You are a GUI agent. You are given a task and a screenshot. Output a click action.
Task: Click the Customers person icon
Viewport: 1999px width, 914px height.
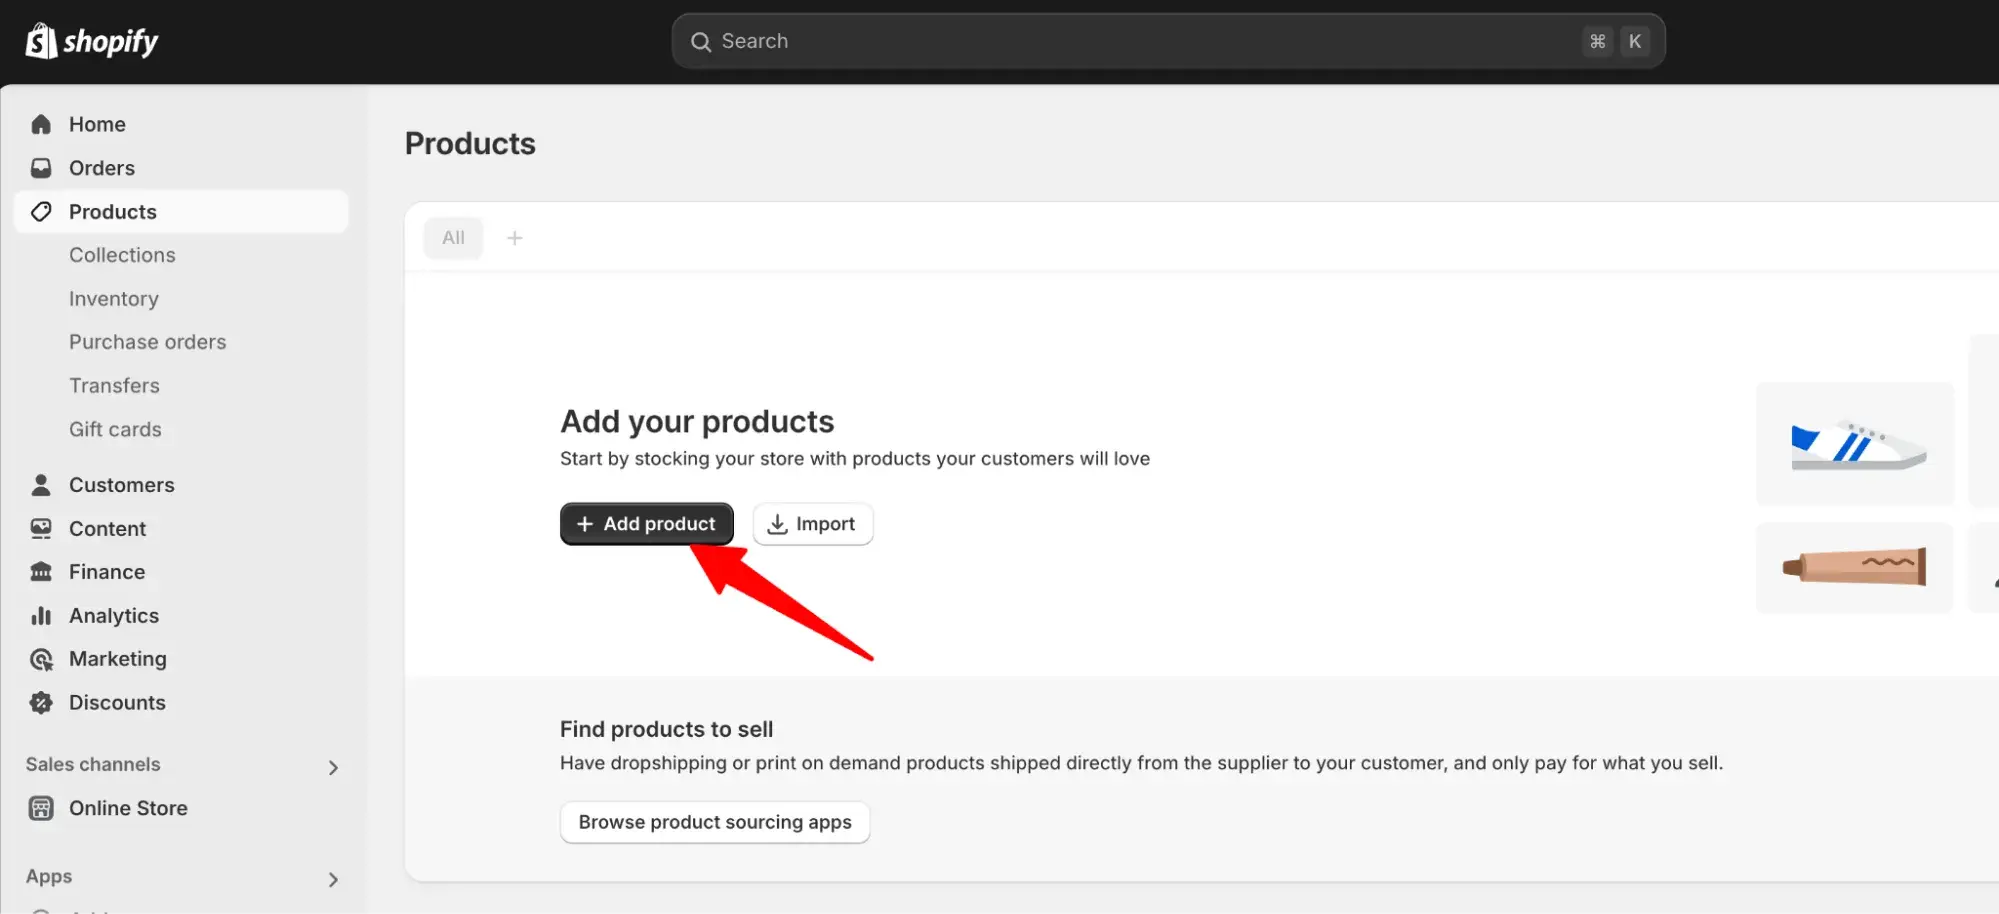pyautogui.click(x=41, y=485)
